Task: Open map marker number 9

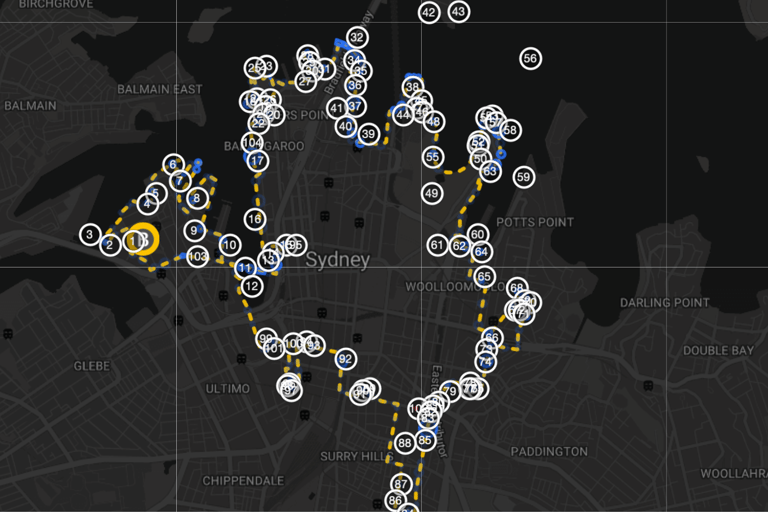Action: (194, 230)
